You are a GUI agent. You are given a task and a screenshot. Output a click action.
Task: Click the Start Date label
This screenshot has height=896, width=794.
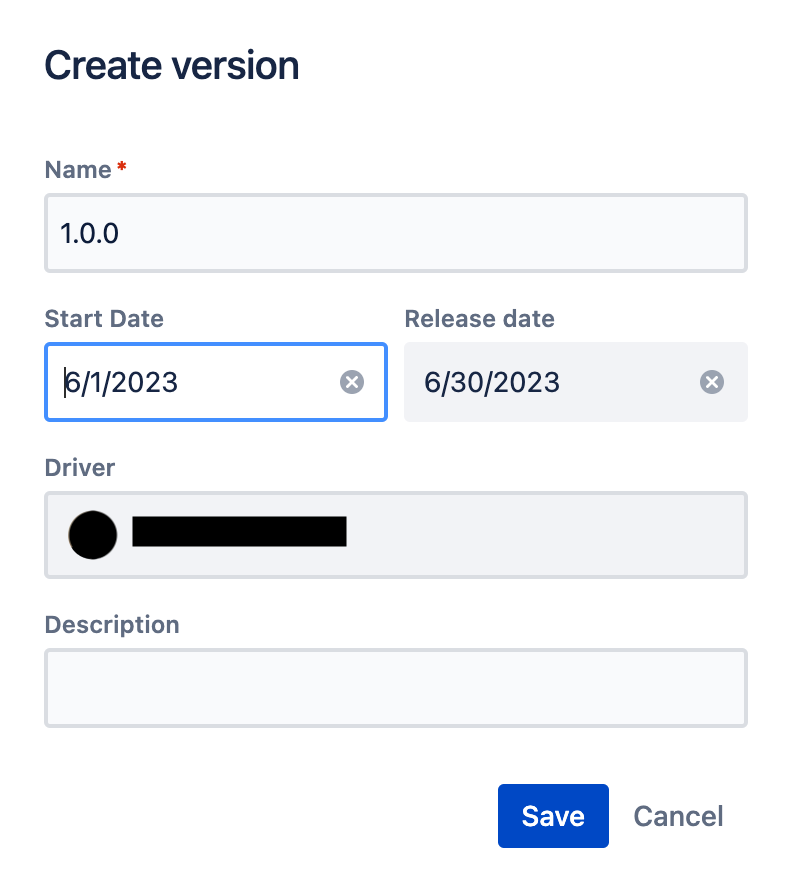pyautogui.click(x=104, y=319)
